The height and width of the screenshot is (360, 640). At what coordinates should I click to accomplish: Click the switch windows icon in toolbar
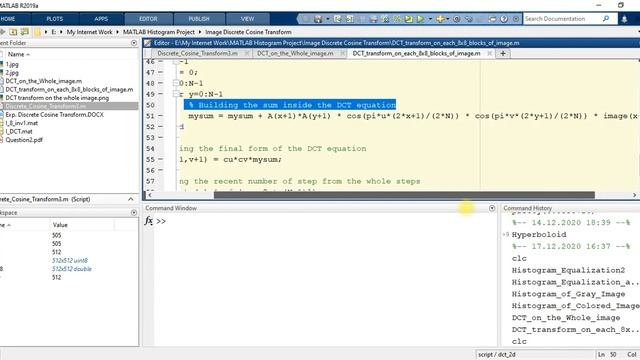tap(493, 19)
